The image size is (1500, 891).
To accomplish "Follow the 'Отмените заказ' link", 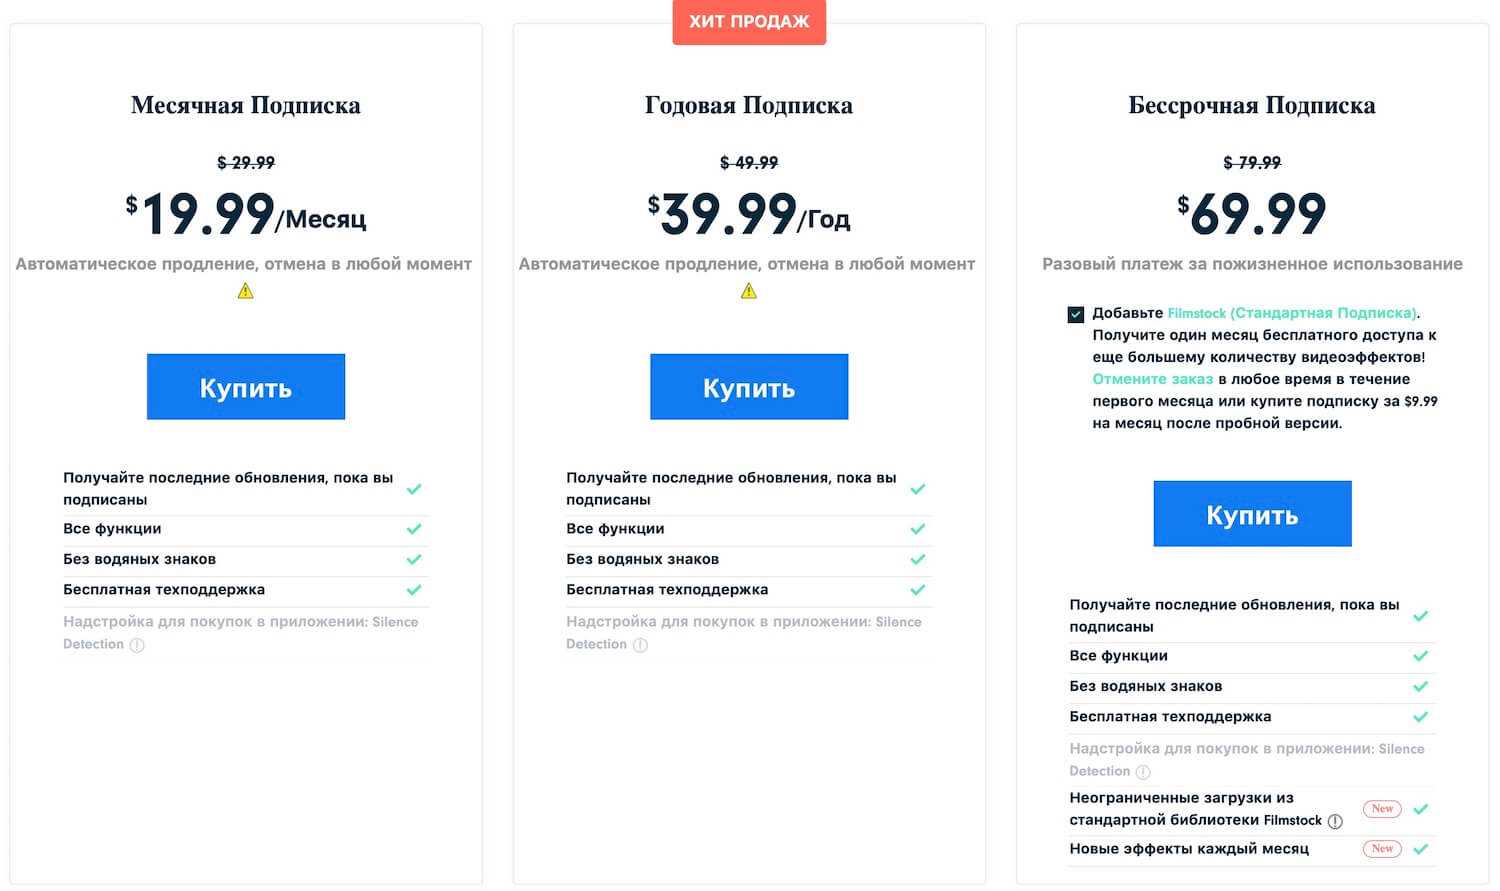I will click(1152, 379).
